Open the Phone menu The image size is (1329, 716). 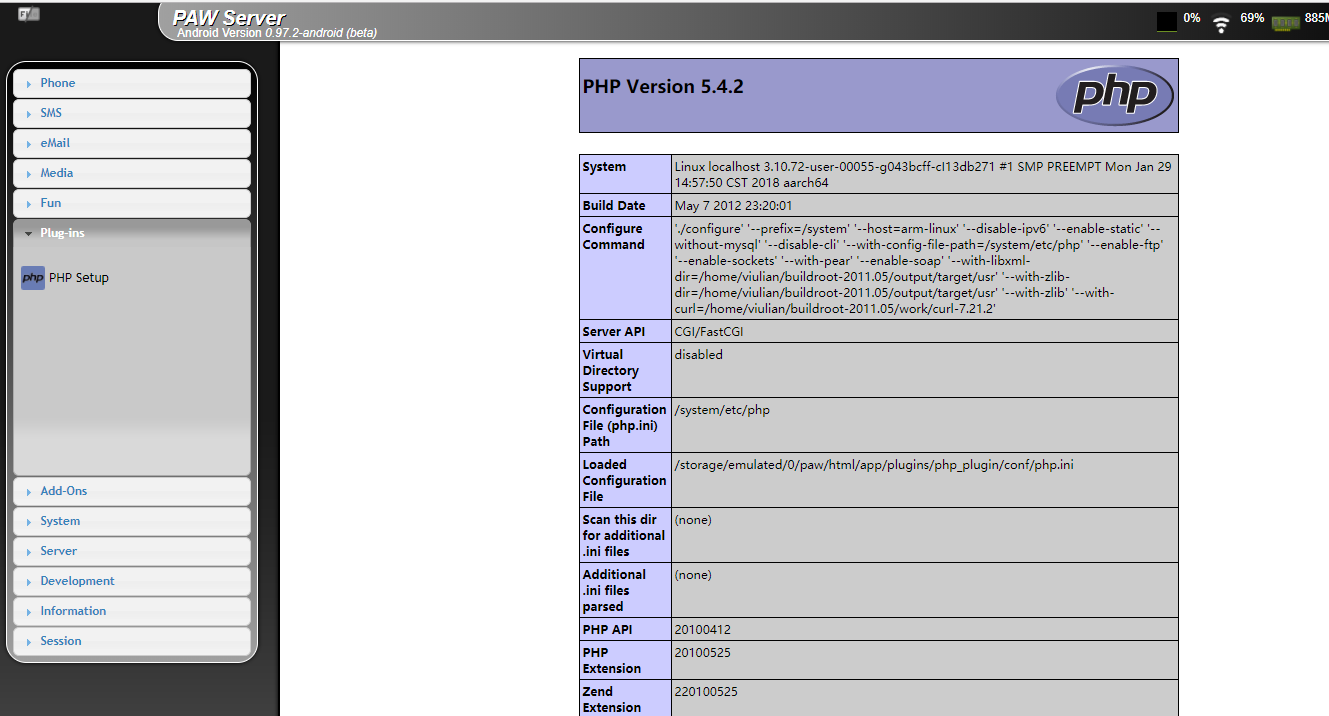click(x=57, y=83)
